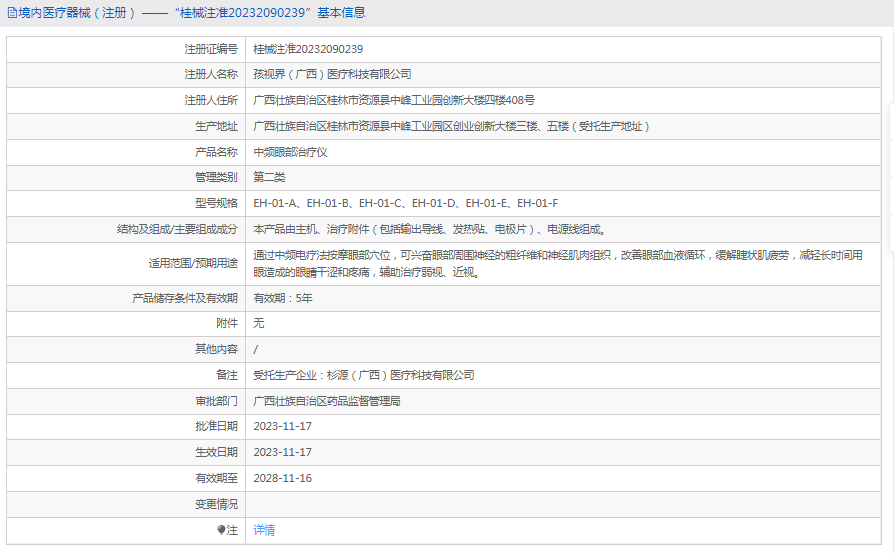Click the 型号规格 label cell
Image resolution: width=894 pixels, height=553 pixels.
click(x=126, y=203)
